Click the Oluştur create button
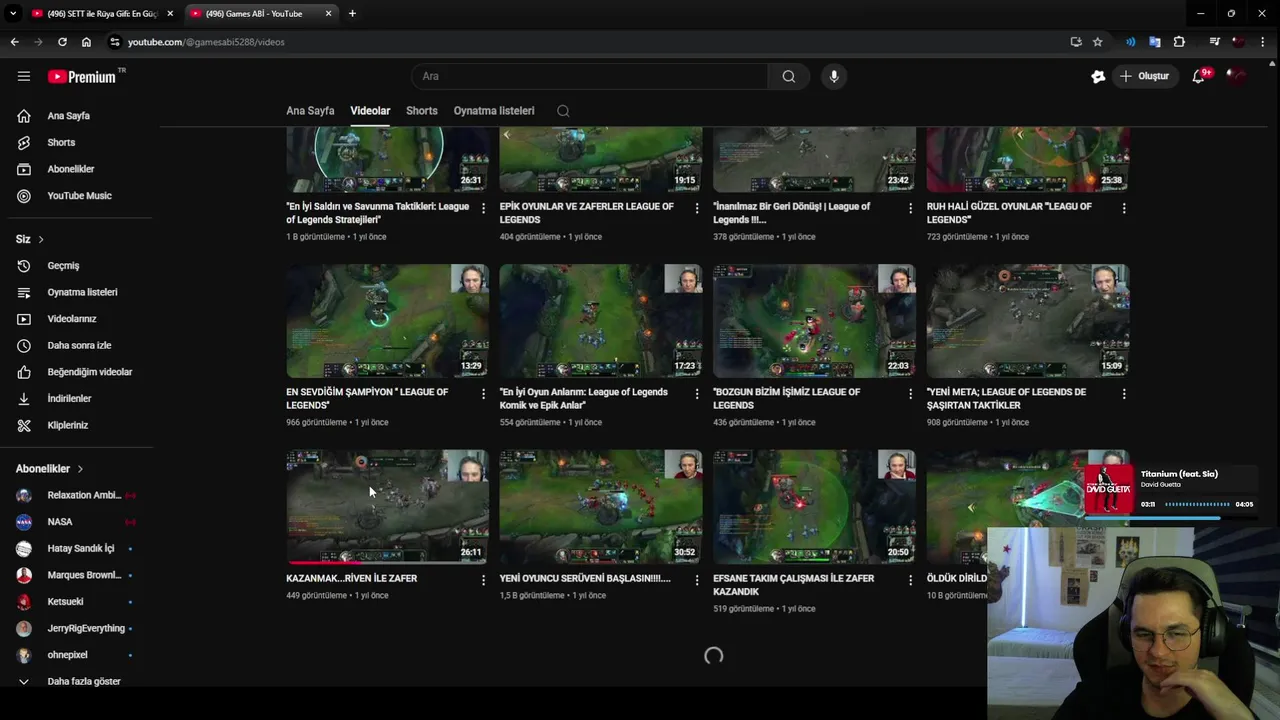The height and width of the screenshot is (720, 1280). (x=1145, y=76)
